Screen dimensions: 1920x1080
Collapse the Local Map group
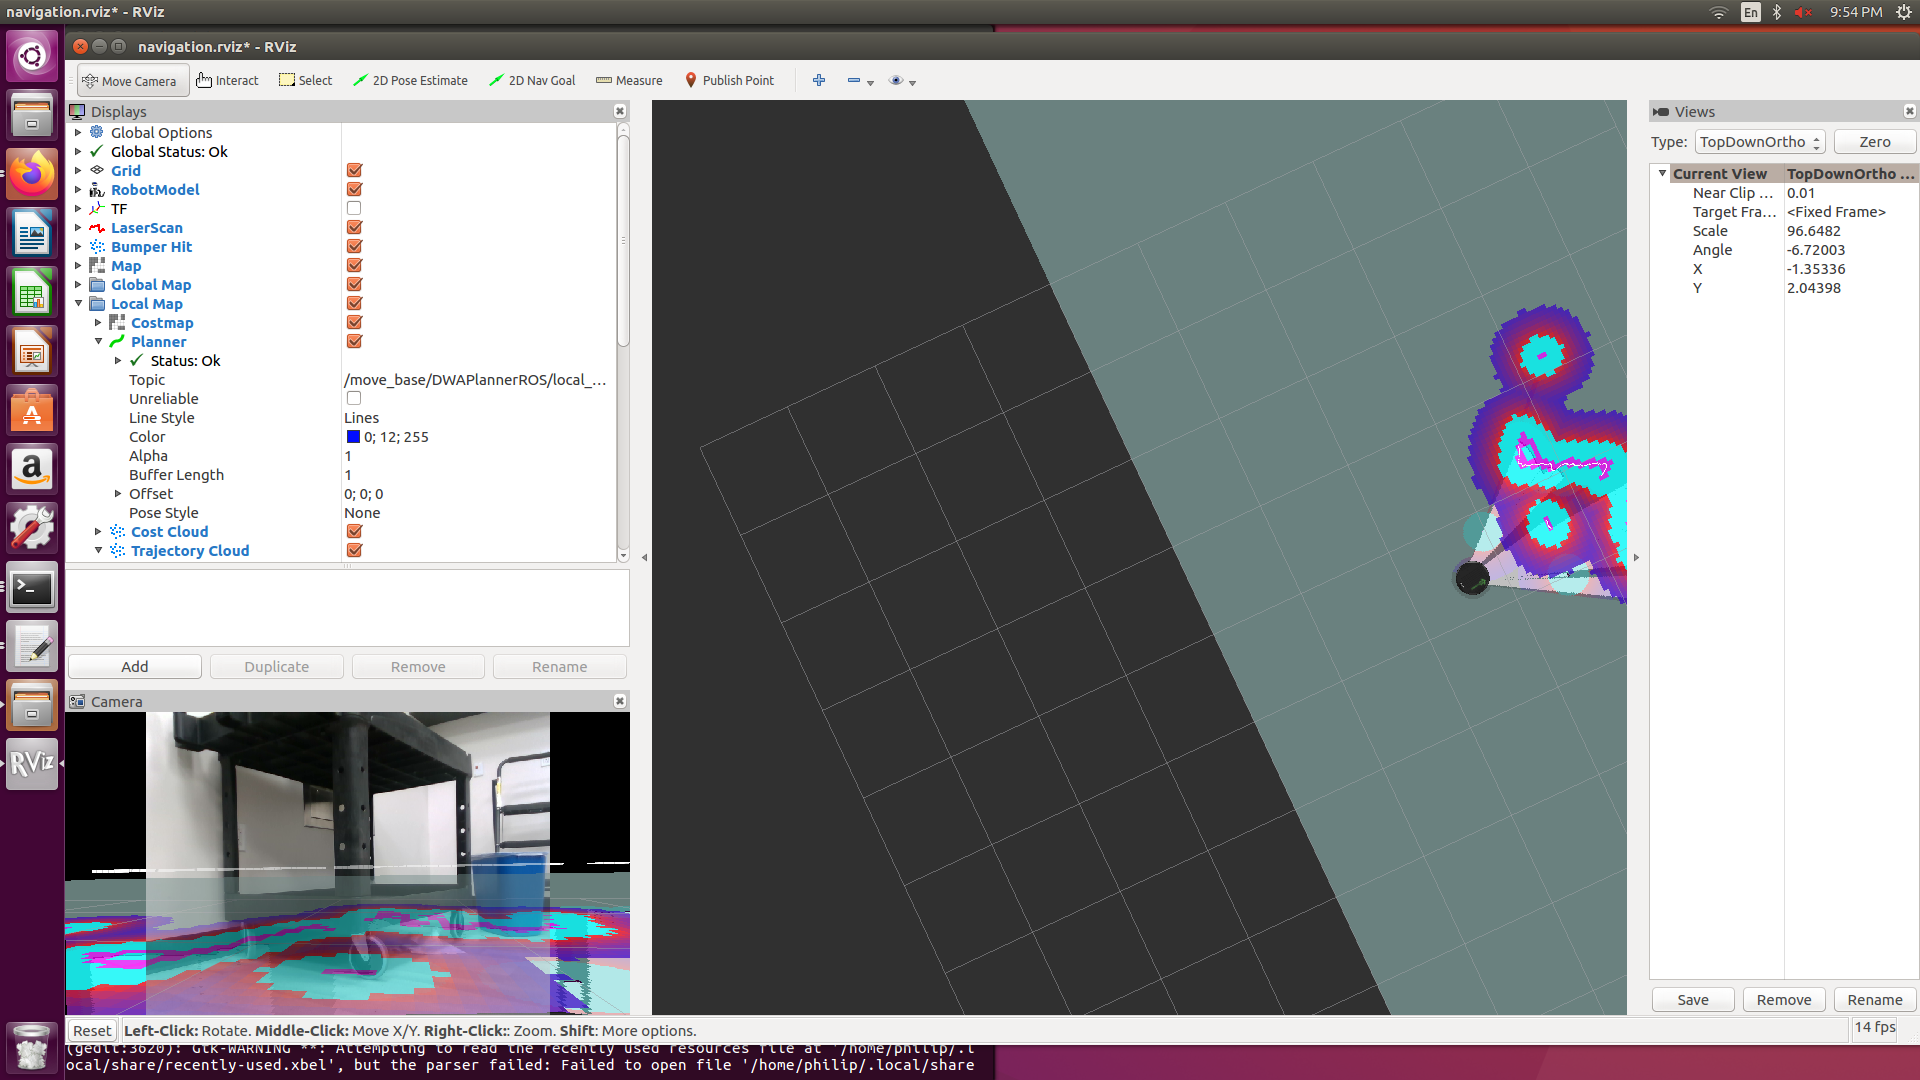78,304
